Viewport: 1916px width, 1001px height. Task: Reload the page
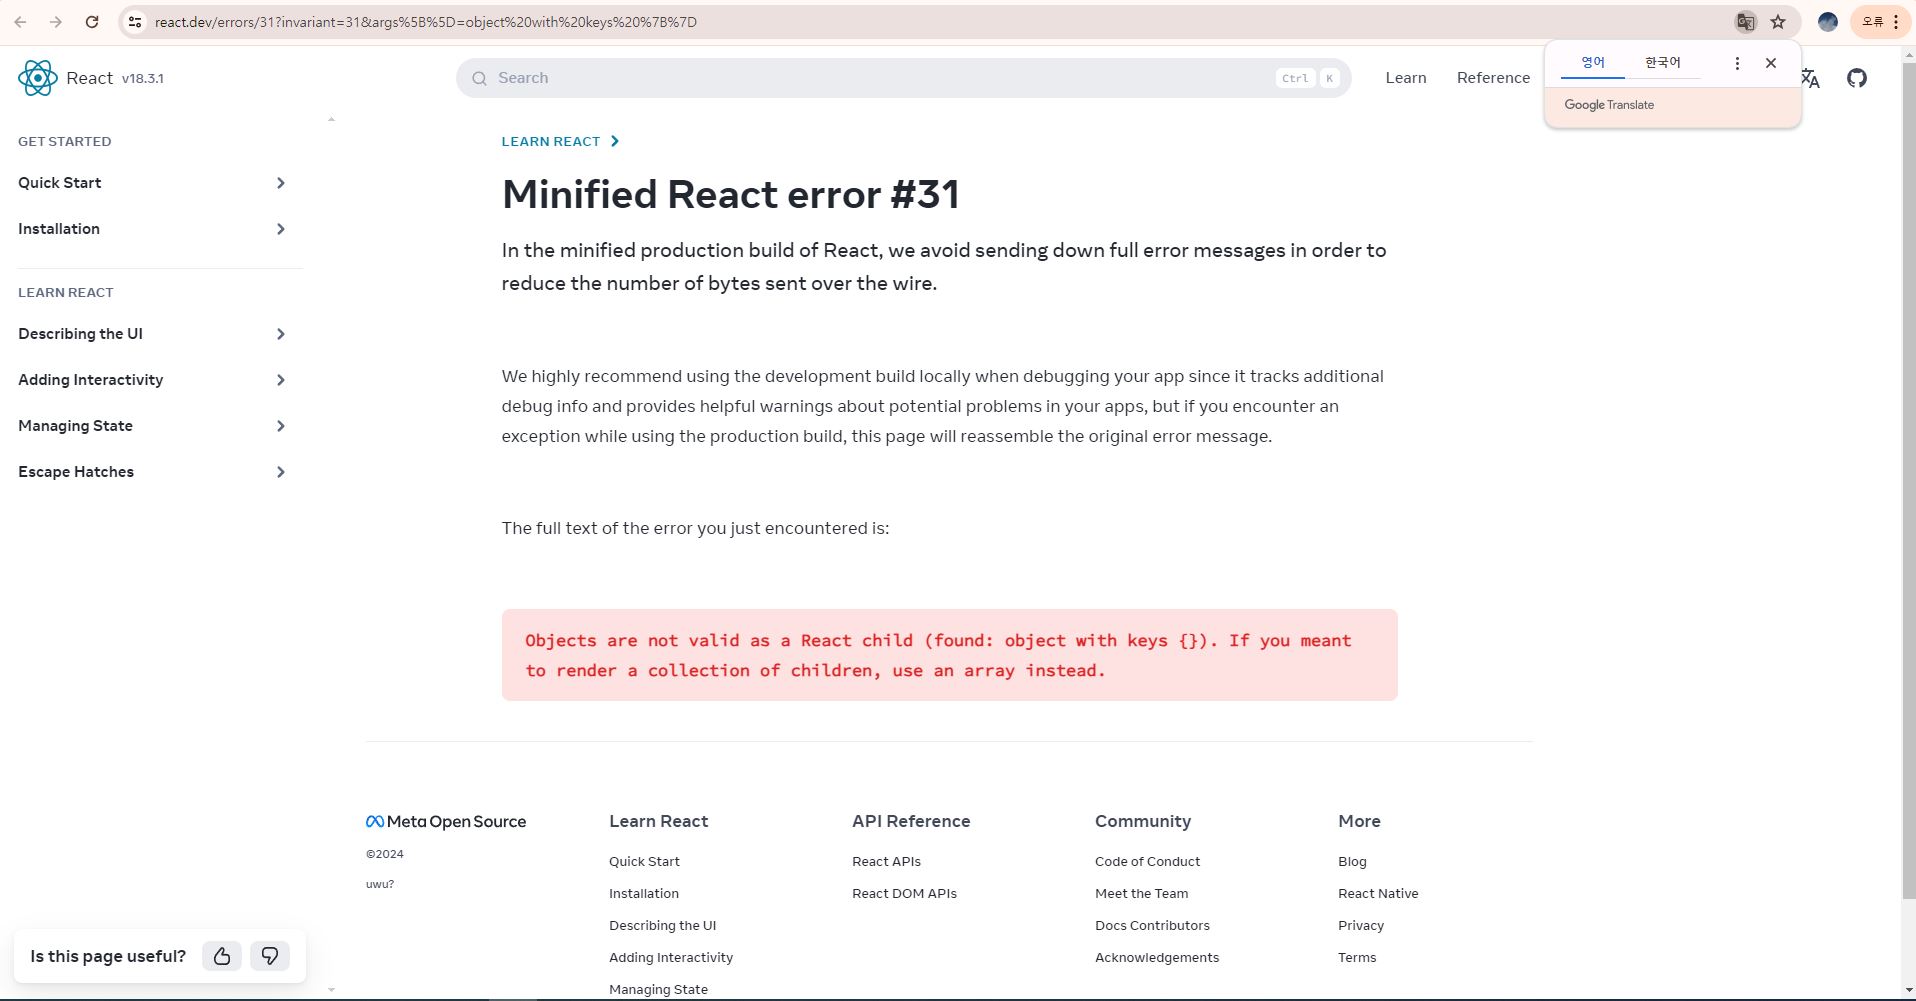(x=92, y=22)
